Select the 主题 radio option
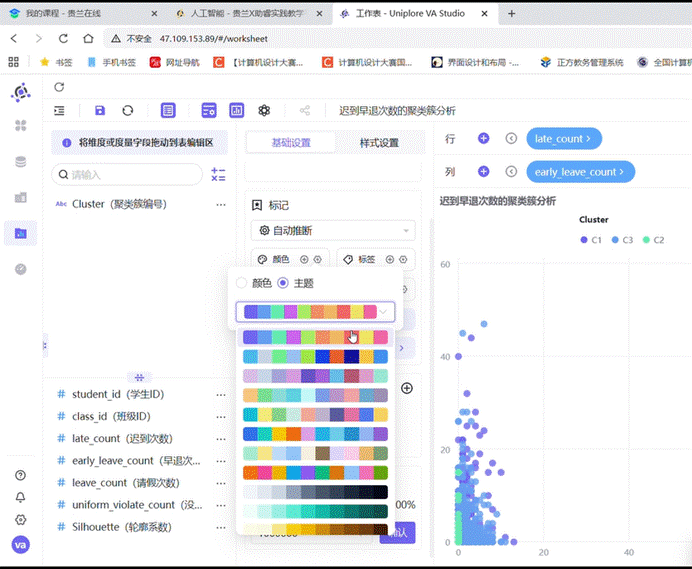 point(283,283)
